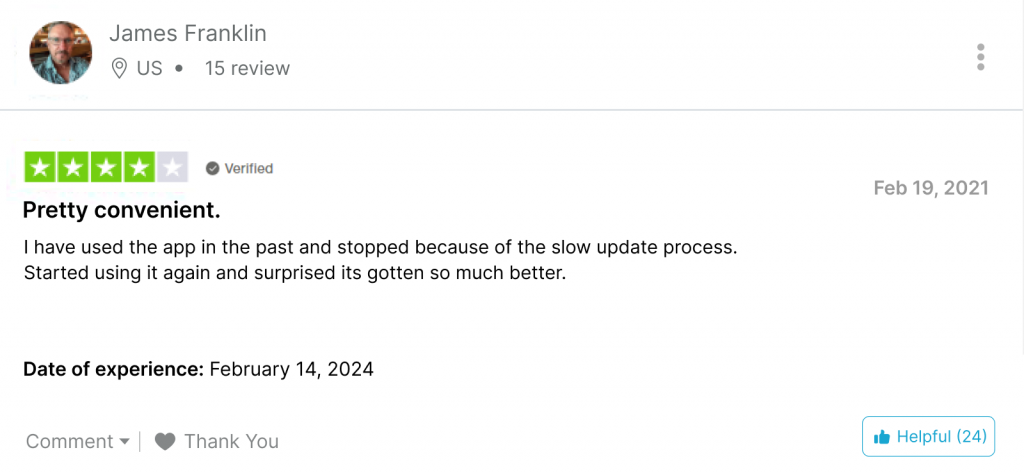The height and width of the screenshot is (473, 1024).
Task: Select the first green star
Action: point(40,167)
